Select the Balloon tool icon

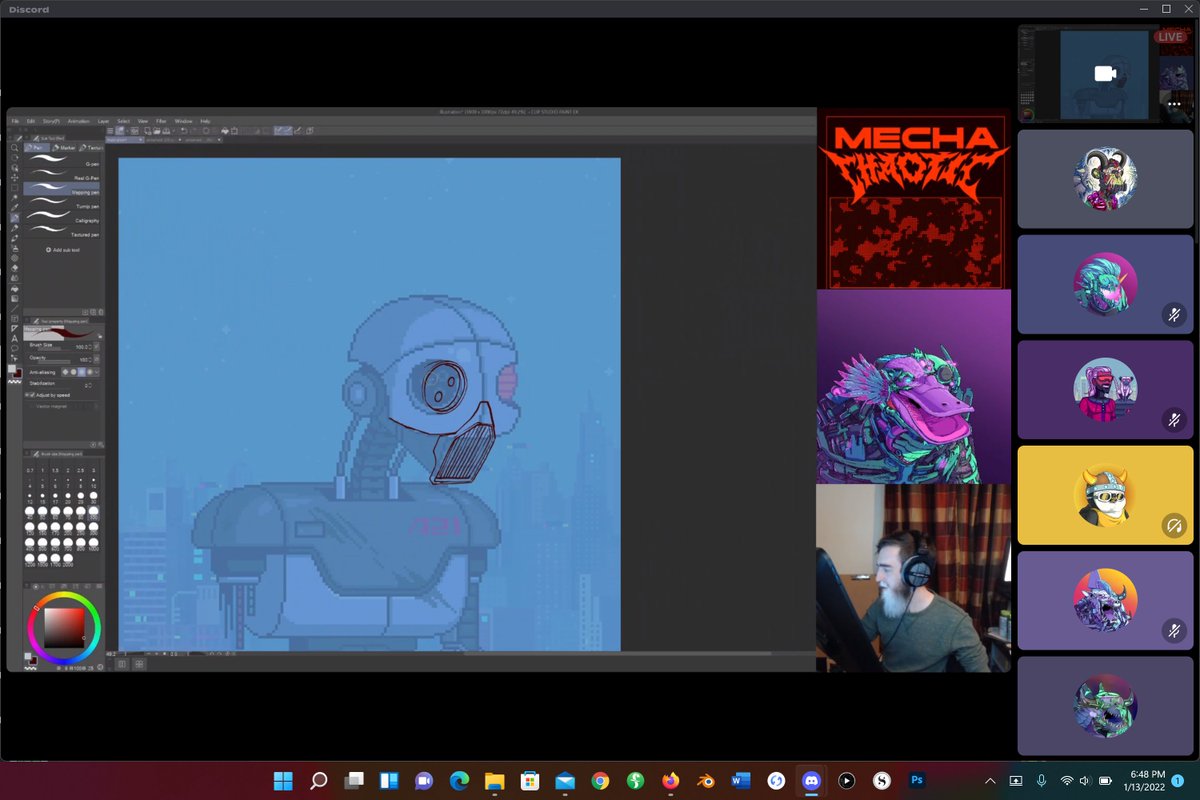pyautogui.click(x=14, y=348)
